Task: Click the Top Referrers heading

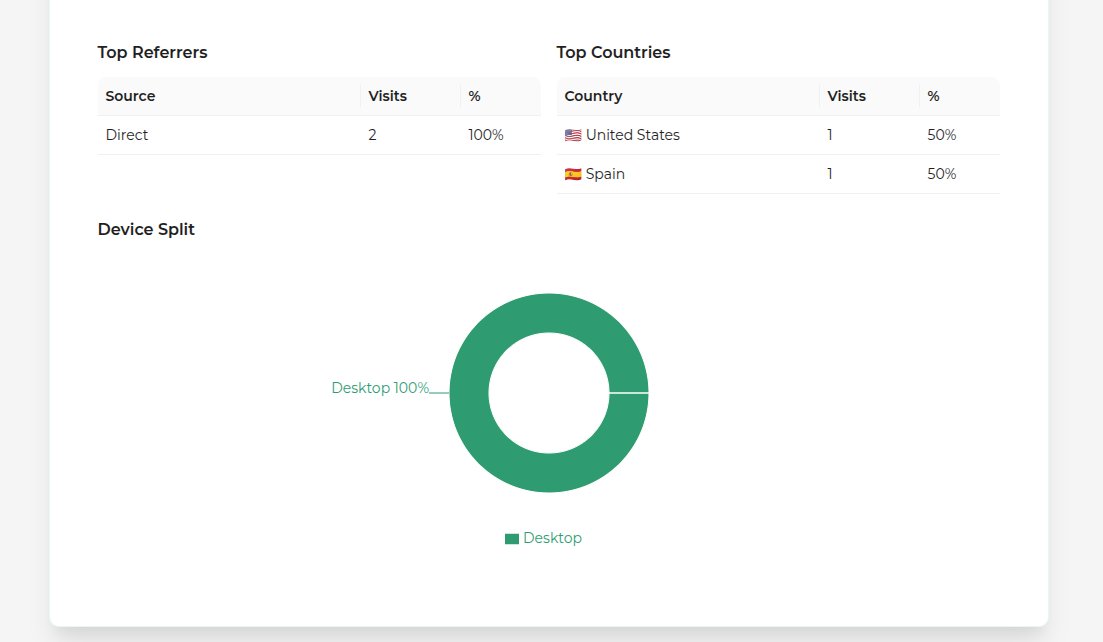Action: tap(152, 53)
